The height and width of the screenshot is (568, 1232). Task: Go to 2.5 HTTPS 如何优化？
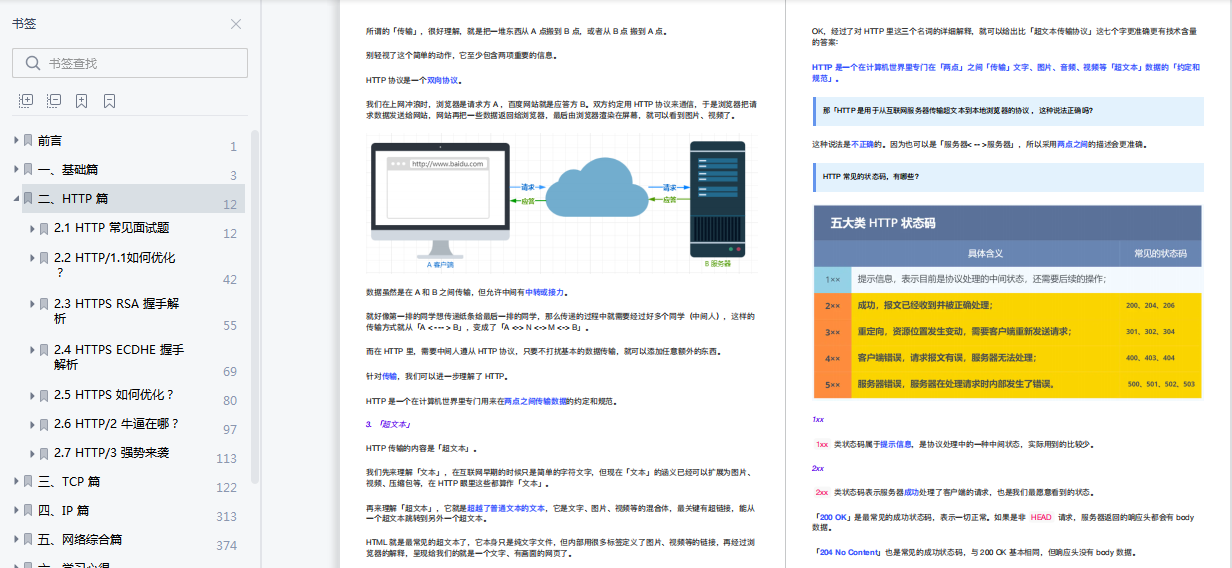[x=114, y=395]
